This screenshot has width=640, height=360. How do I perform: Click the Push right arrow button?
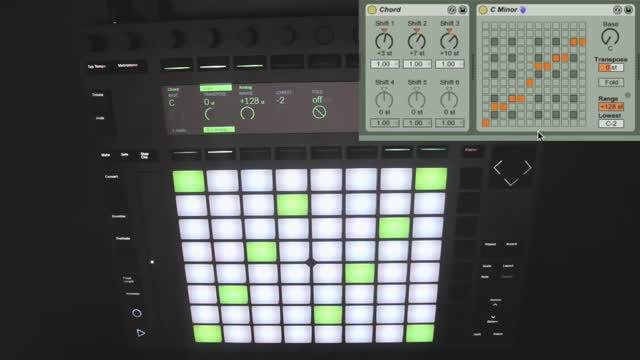tap(527, 167)
